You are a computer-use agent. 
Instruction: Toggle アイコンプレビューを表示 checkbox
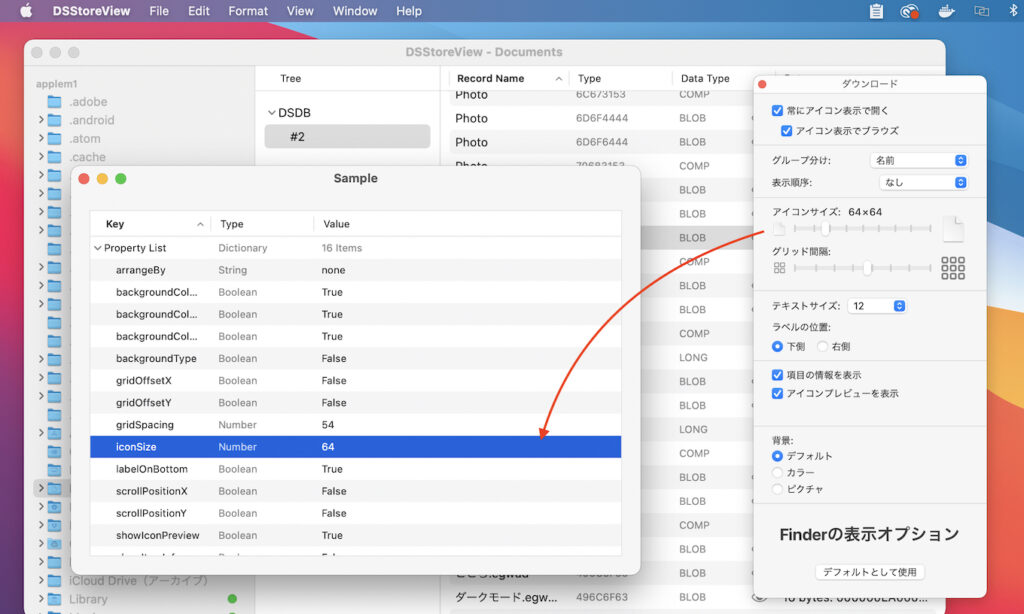click(777, 393)
